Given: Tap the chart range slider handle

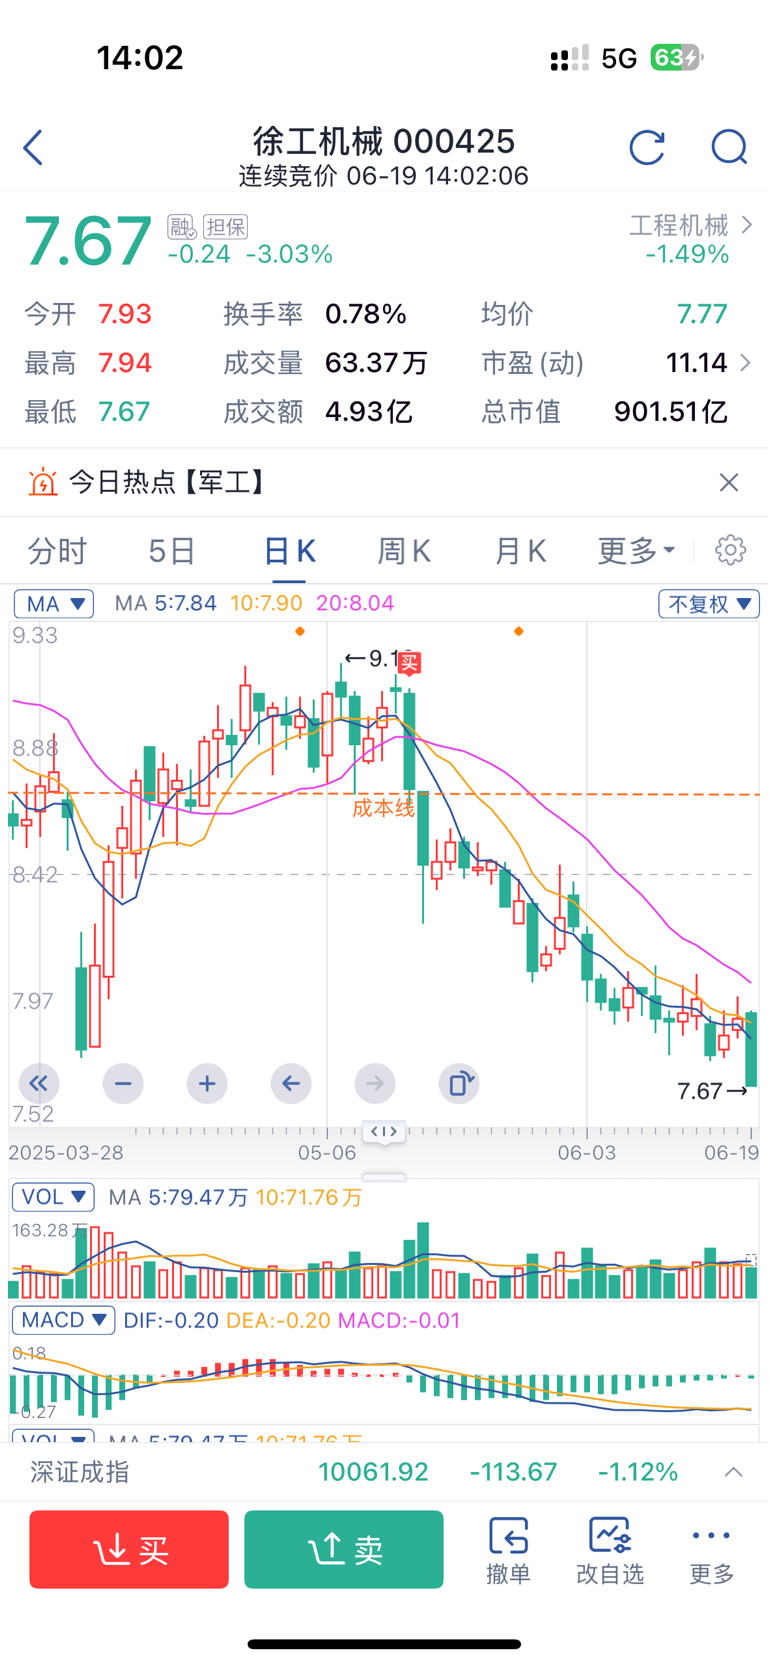Looking at the screenshot, I should 384,1132.
